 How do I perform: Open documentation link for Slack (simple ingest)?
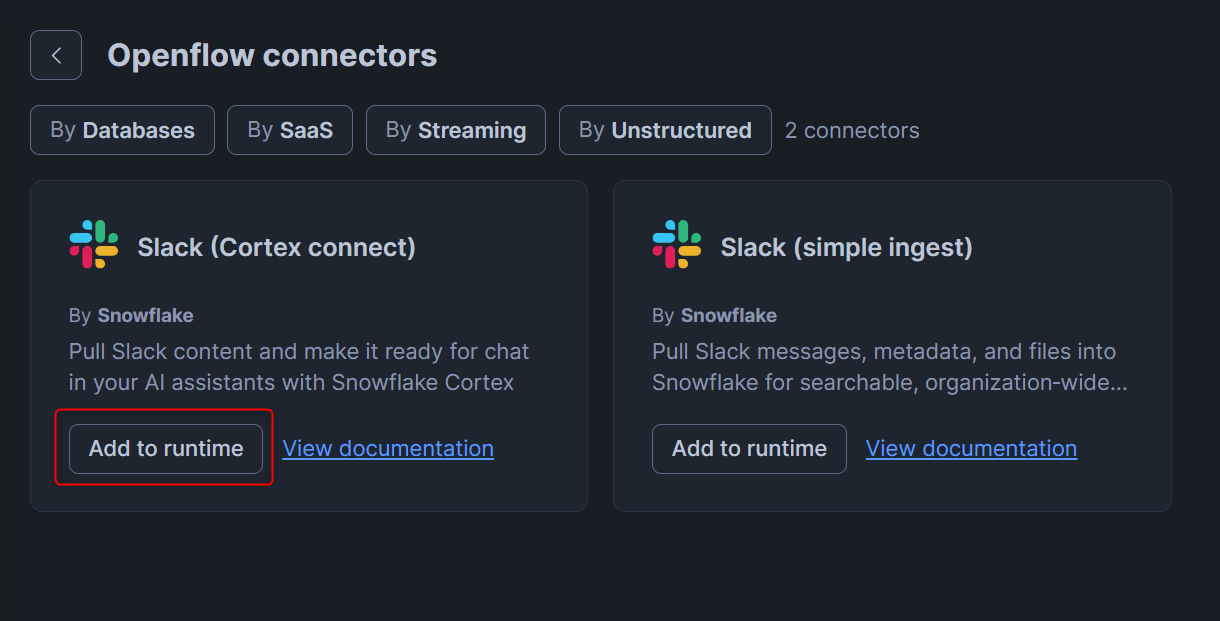click(971, 449)
